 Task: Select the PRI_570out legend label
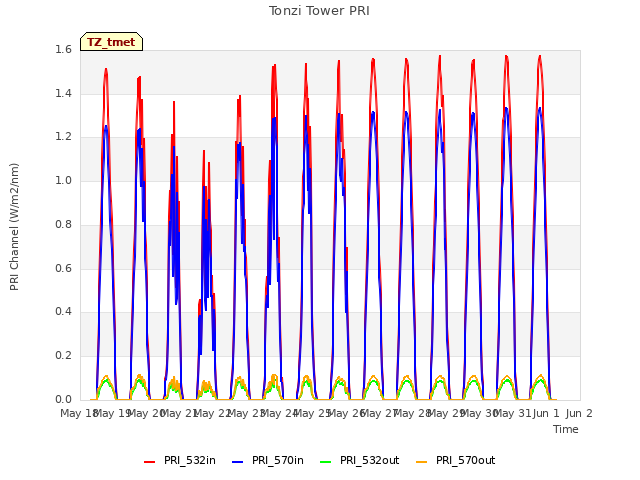466,460
